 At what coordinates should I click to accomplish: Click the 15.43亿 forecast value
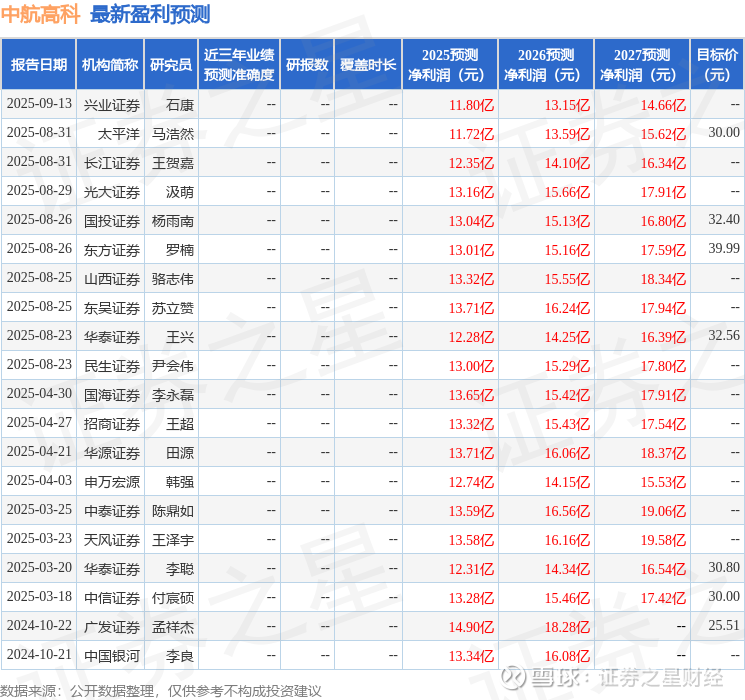click(x=567, y=424)
